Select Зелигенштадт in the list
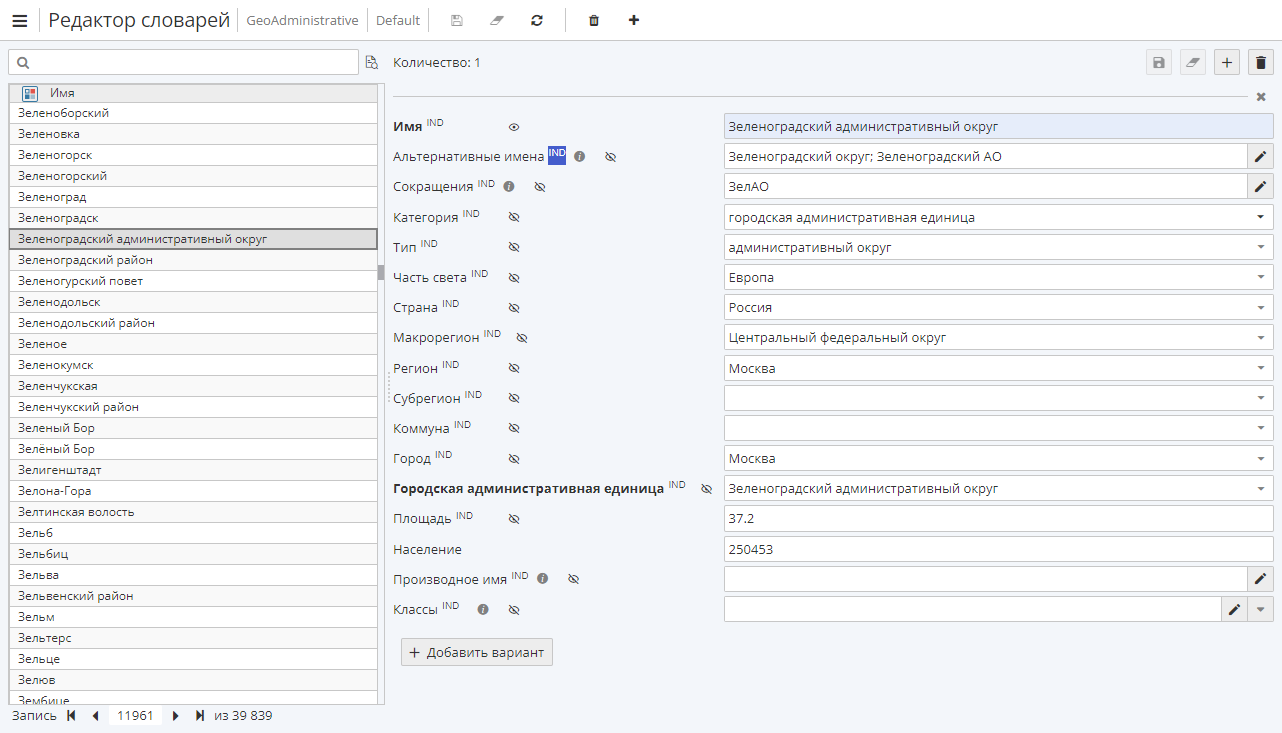The image size is (1282, 733). [193, 470]
